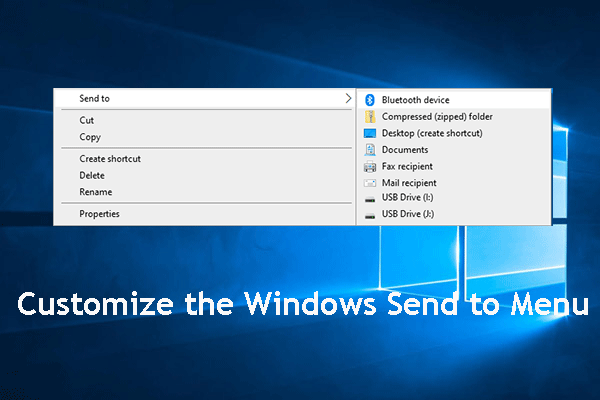Viewport: 600px width, 400px height.
Task: Choose Cut from the context menu
Action: pyautogui.click(x=205, y=120)
